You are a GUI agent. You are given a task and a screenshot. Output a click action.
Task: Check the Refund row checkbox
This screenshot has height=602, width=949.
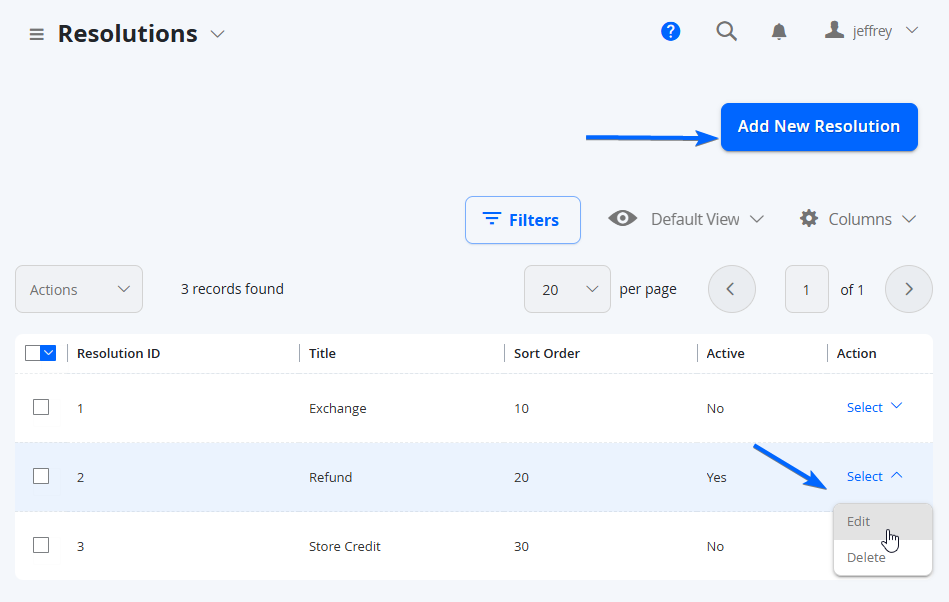pos(41,476)
